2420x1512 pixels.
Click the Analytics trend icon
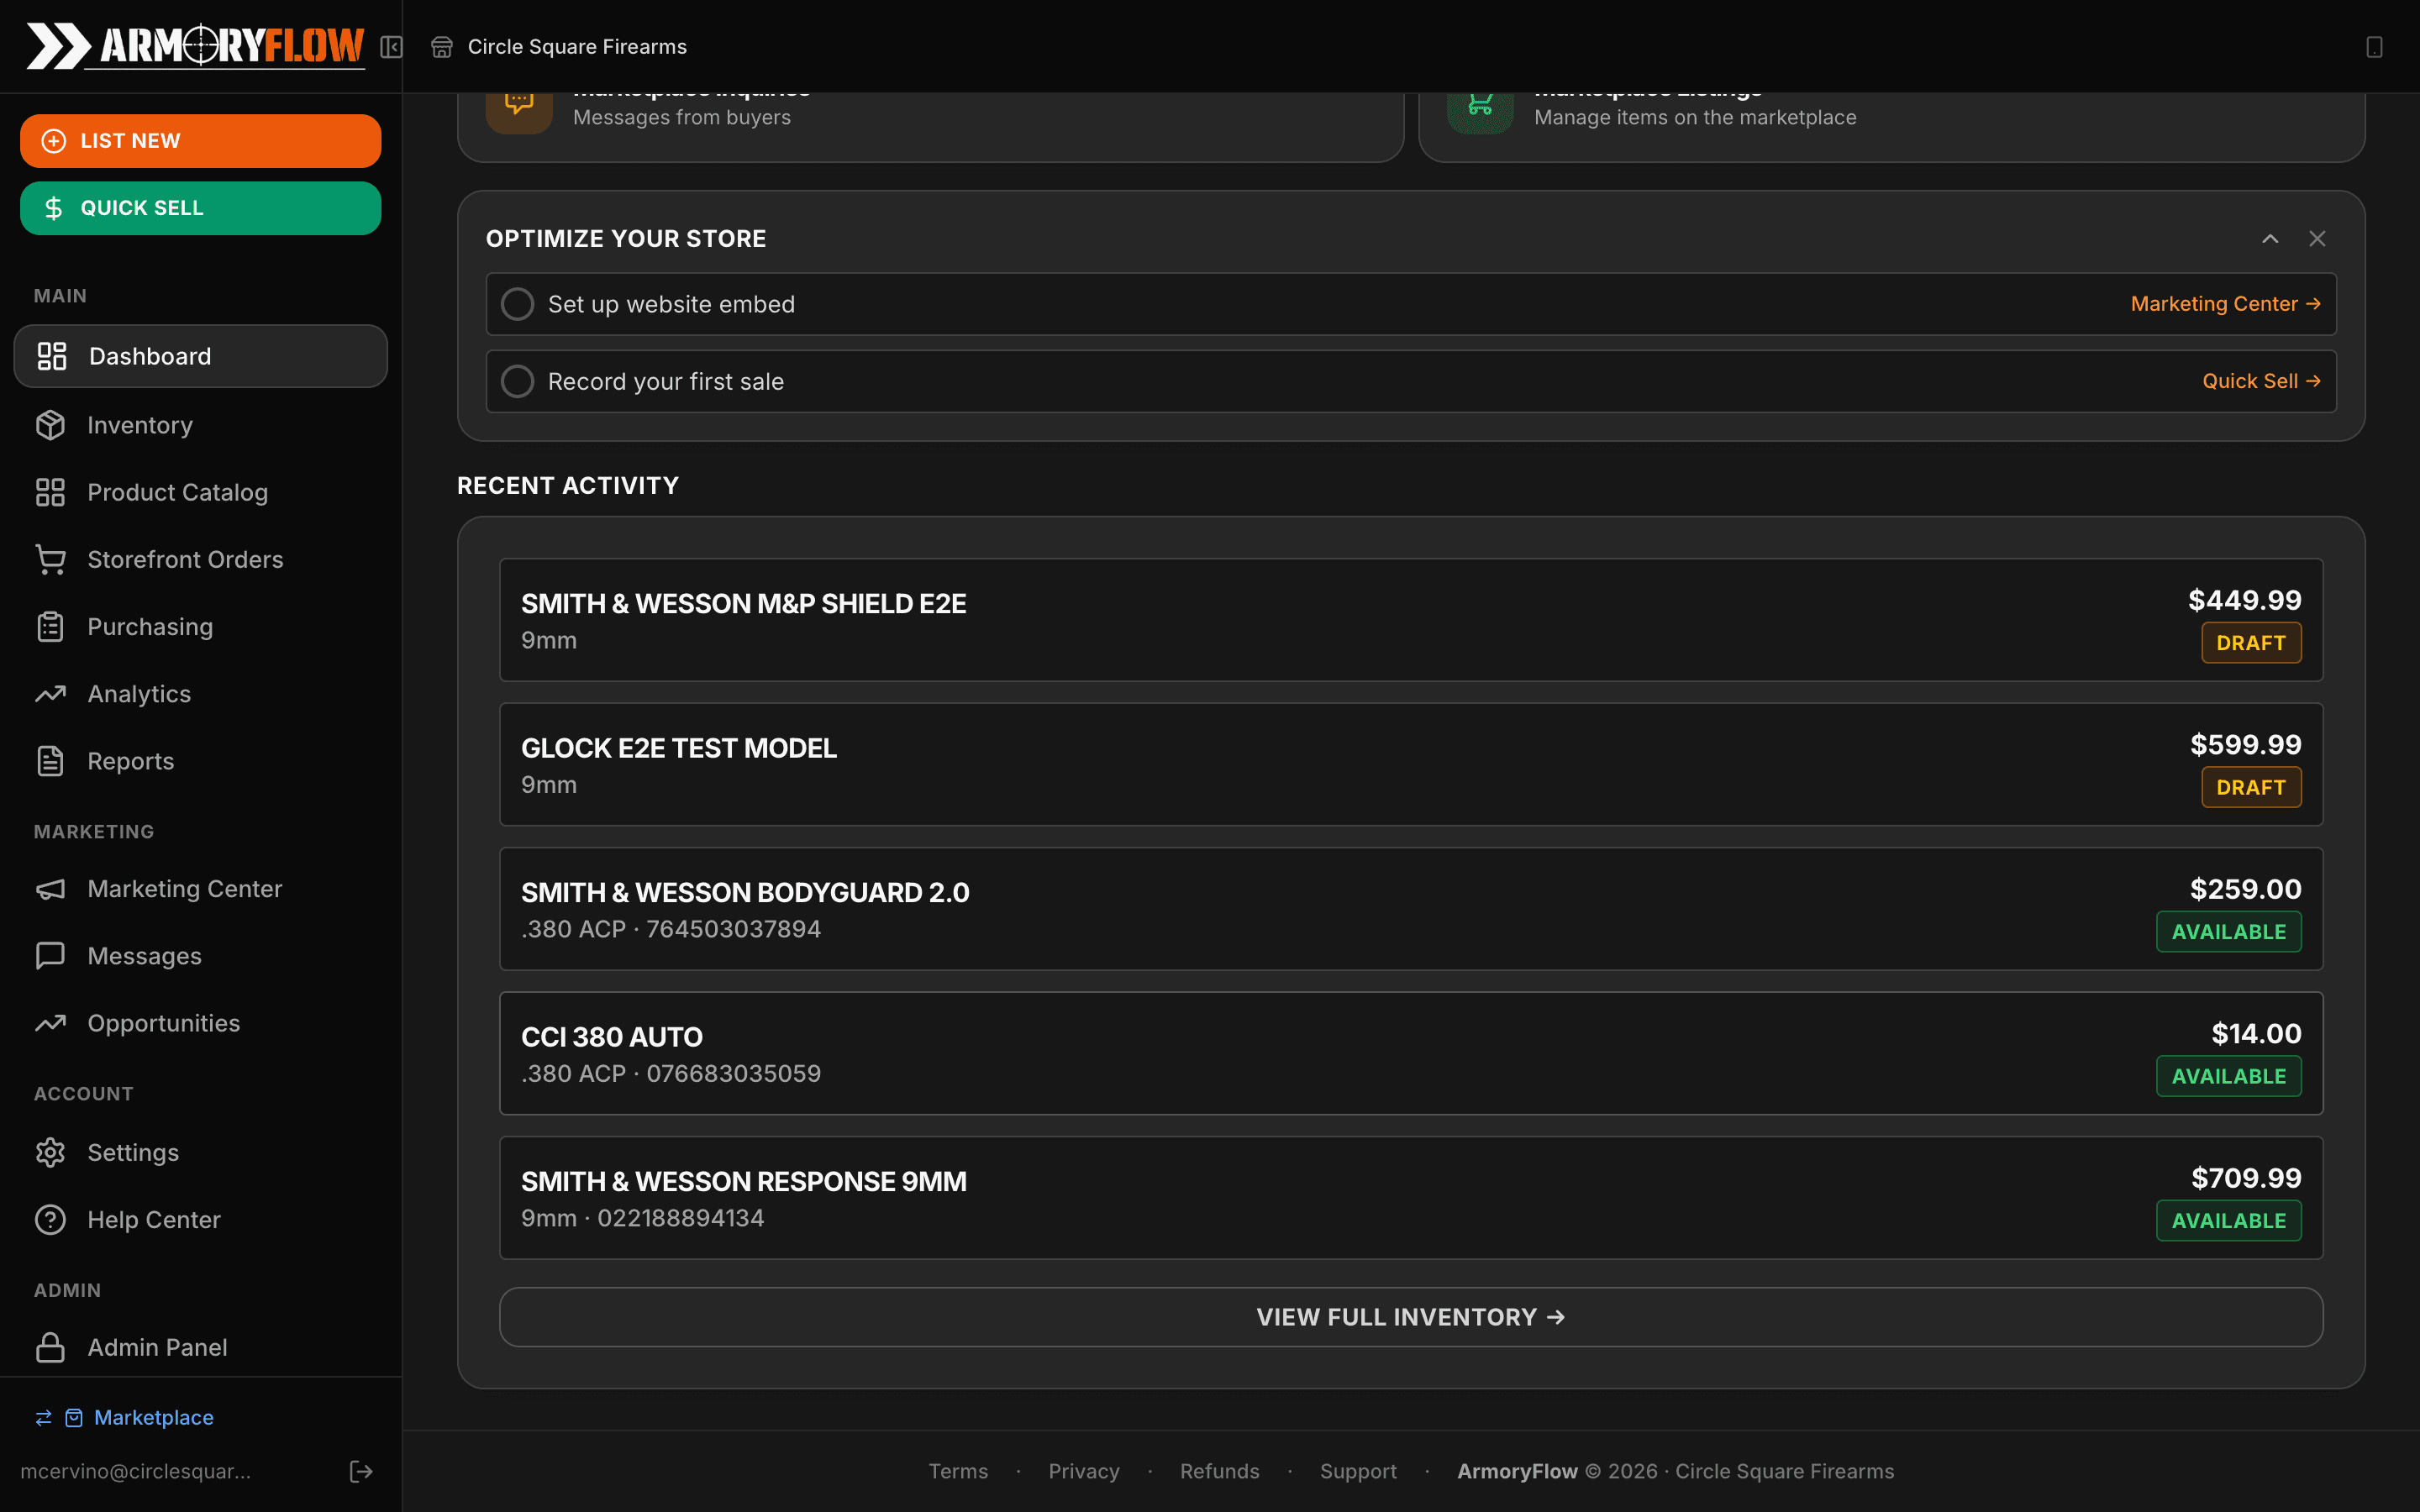point(50,694)
